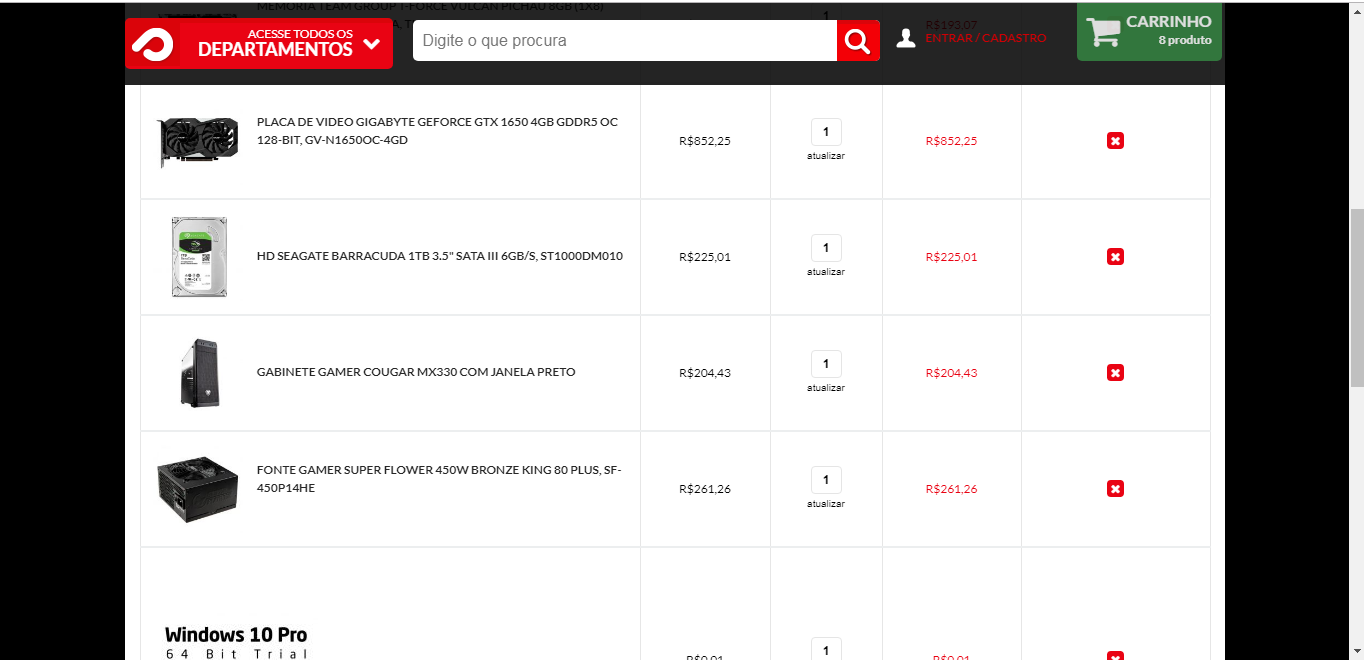1364x660 pixels.
Task: Click red subtotal R$261,26
Action: (x=951, y=489)
